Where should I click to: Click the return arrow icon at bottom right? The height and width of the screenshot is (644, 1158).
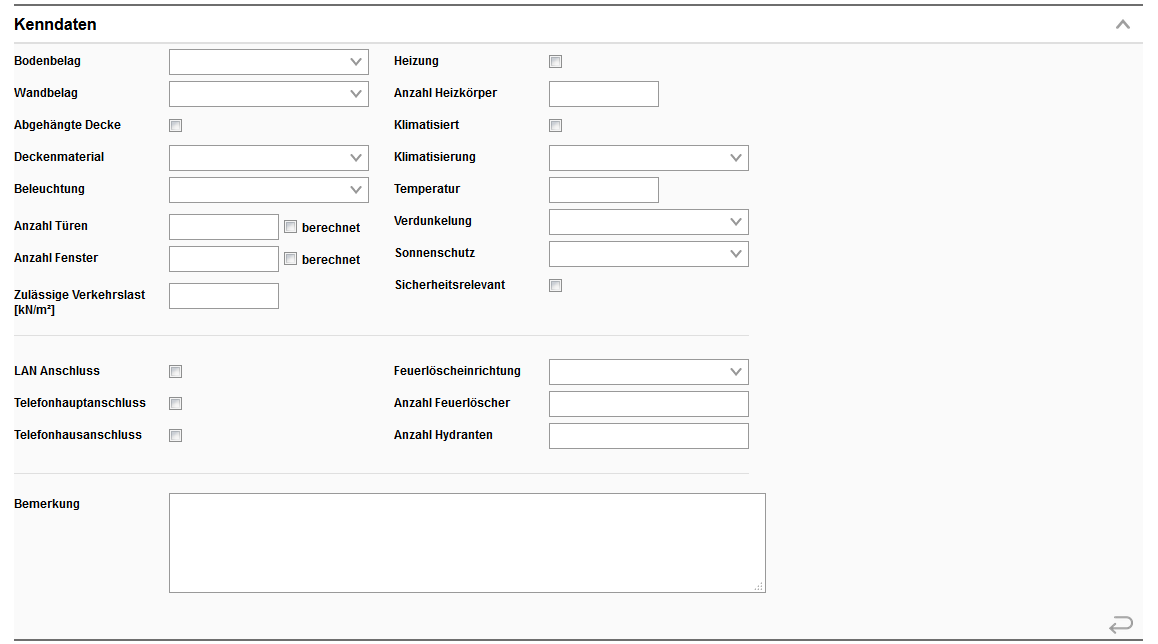[1121, 625]
